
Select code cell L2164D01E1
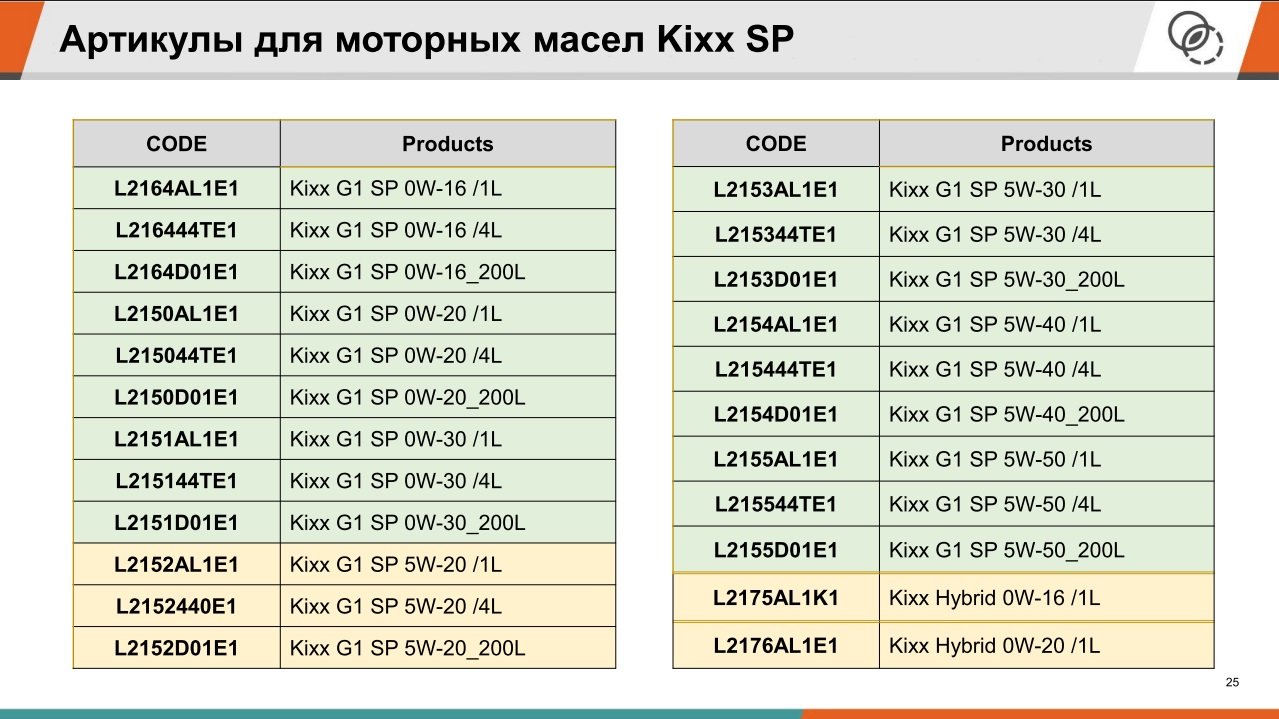click(x=177, y=272)
